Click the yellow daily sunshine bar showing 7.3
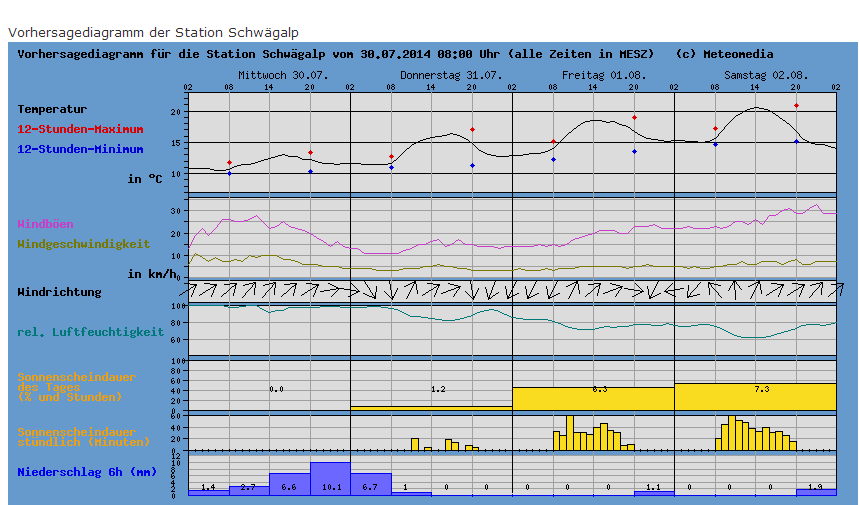 pyautogui.click(x=755, y=396)
